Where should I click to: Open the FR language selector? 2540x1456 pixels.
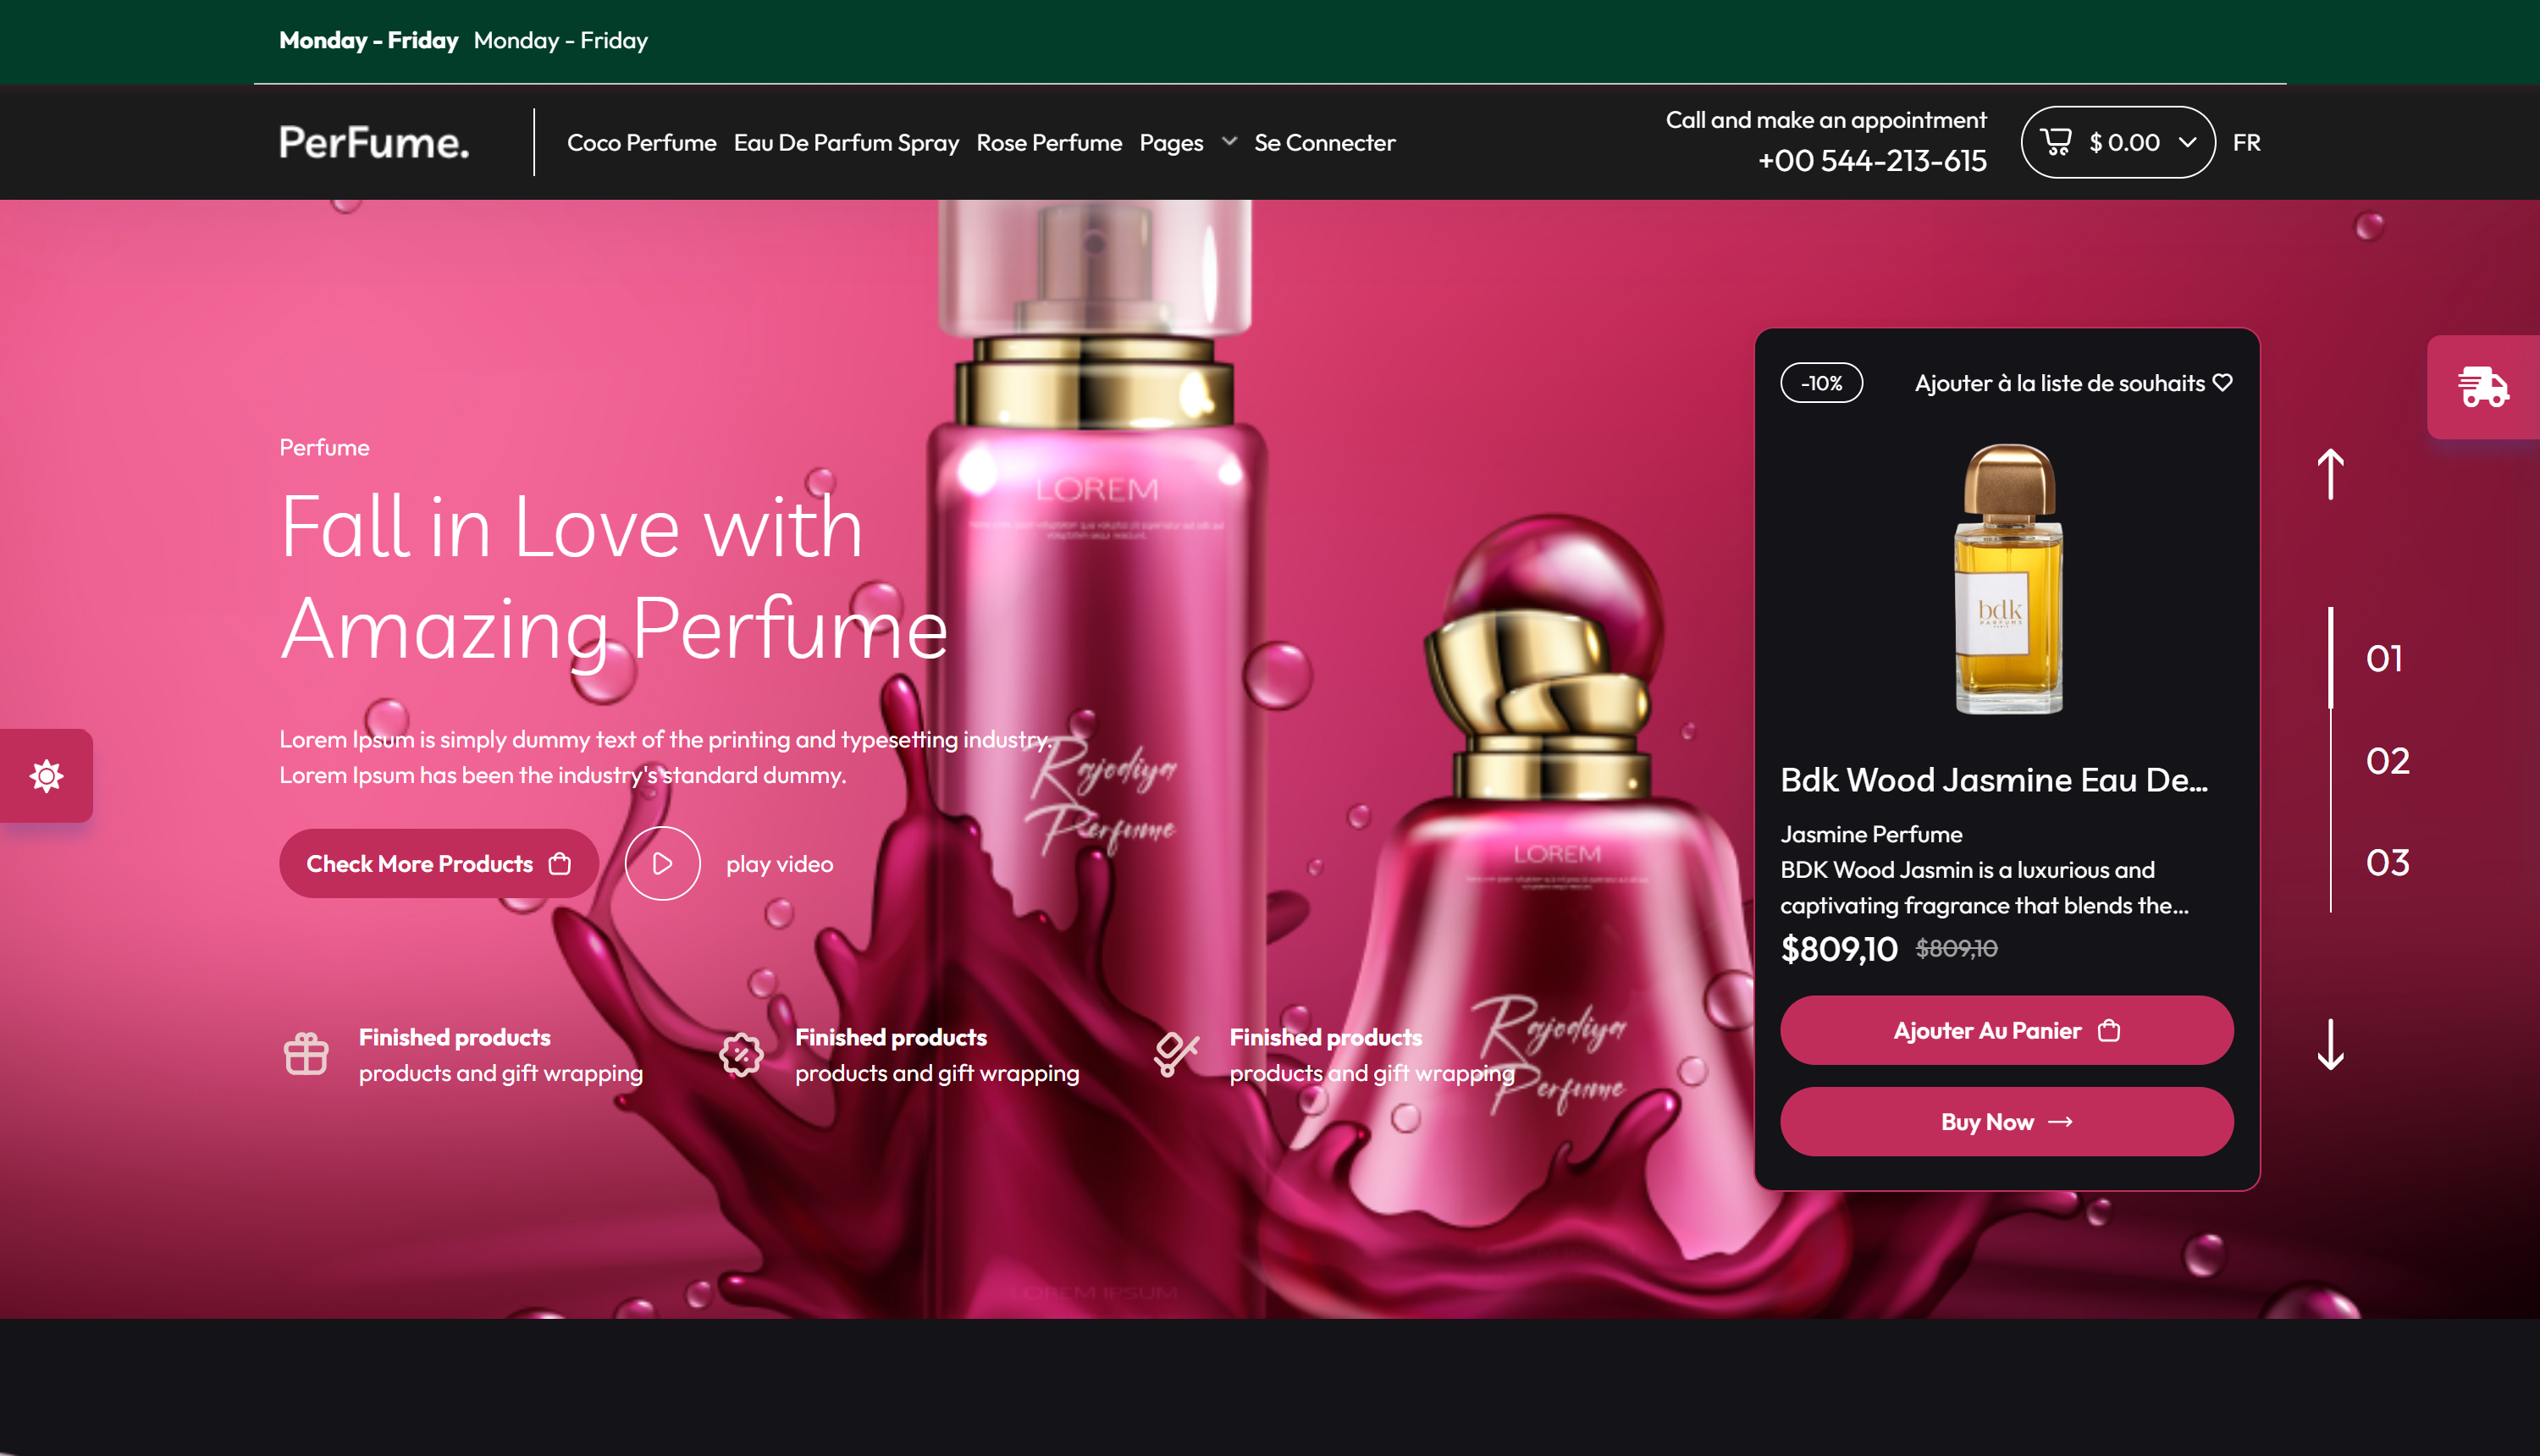click(2246, 142)
